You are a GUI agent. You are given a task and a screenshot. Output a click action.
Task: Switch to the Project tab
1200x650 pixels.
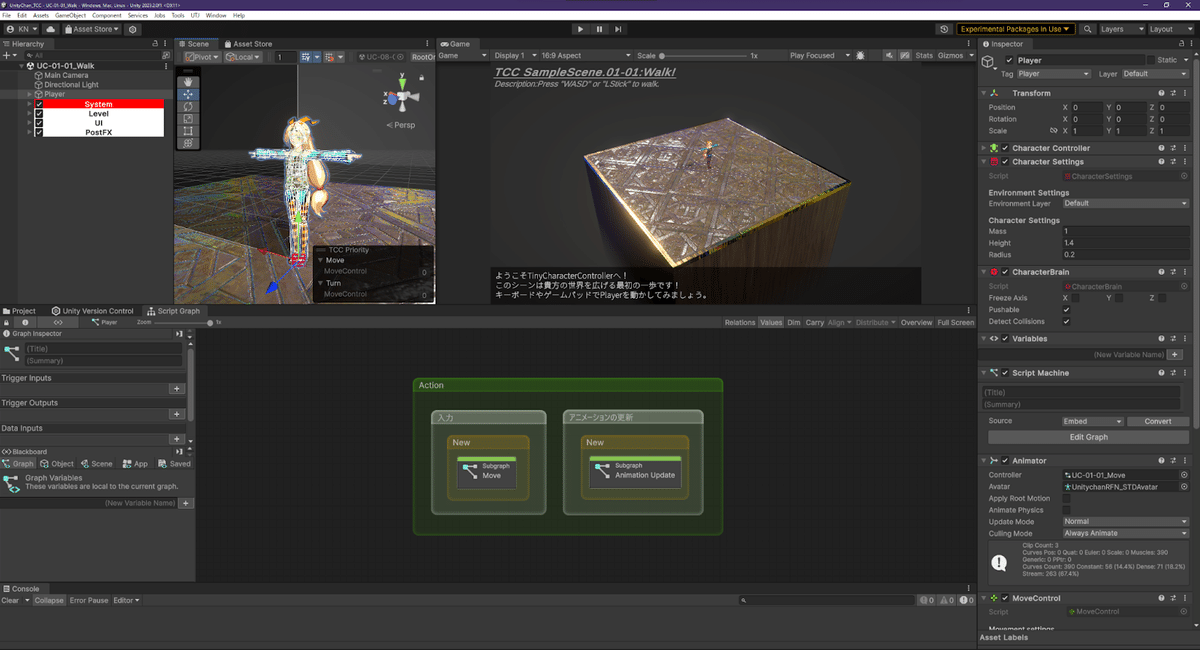click(20, 311)
